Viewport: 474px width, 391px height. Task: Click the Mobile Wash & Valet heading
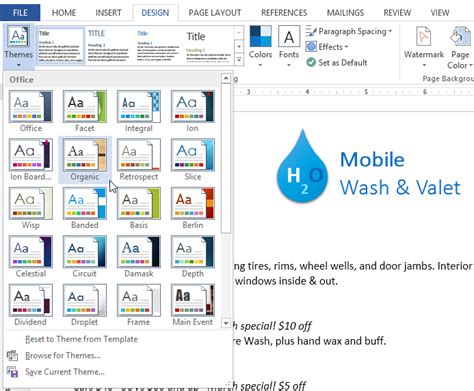point(400,173)
